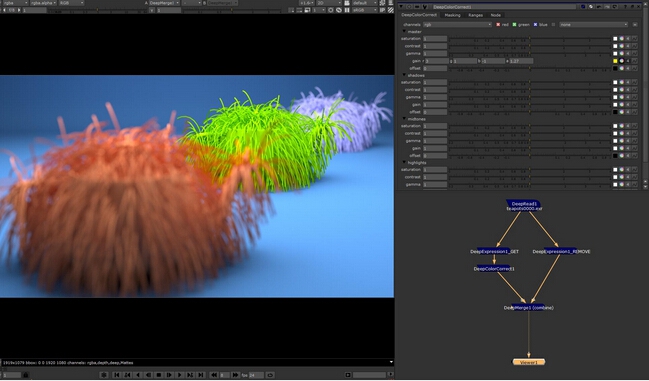Open help for the DeepColorCorrect1 properties
The width and height of the screenshot is (649, 381).
(626, 7)
